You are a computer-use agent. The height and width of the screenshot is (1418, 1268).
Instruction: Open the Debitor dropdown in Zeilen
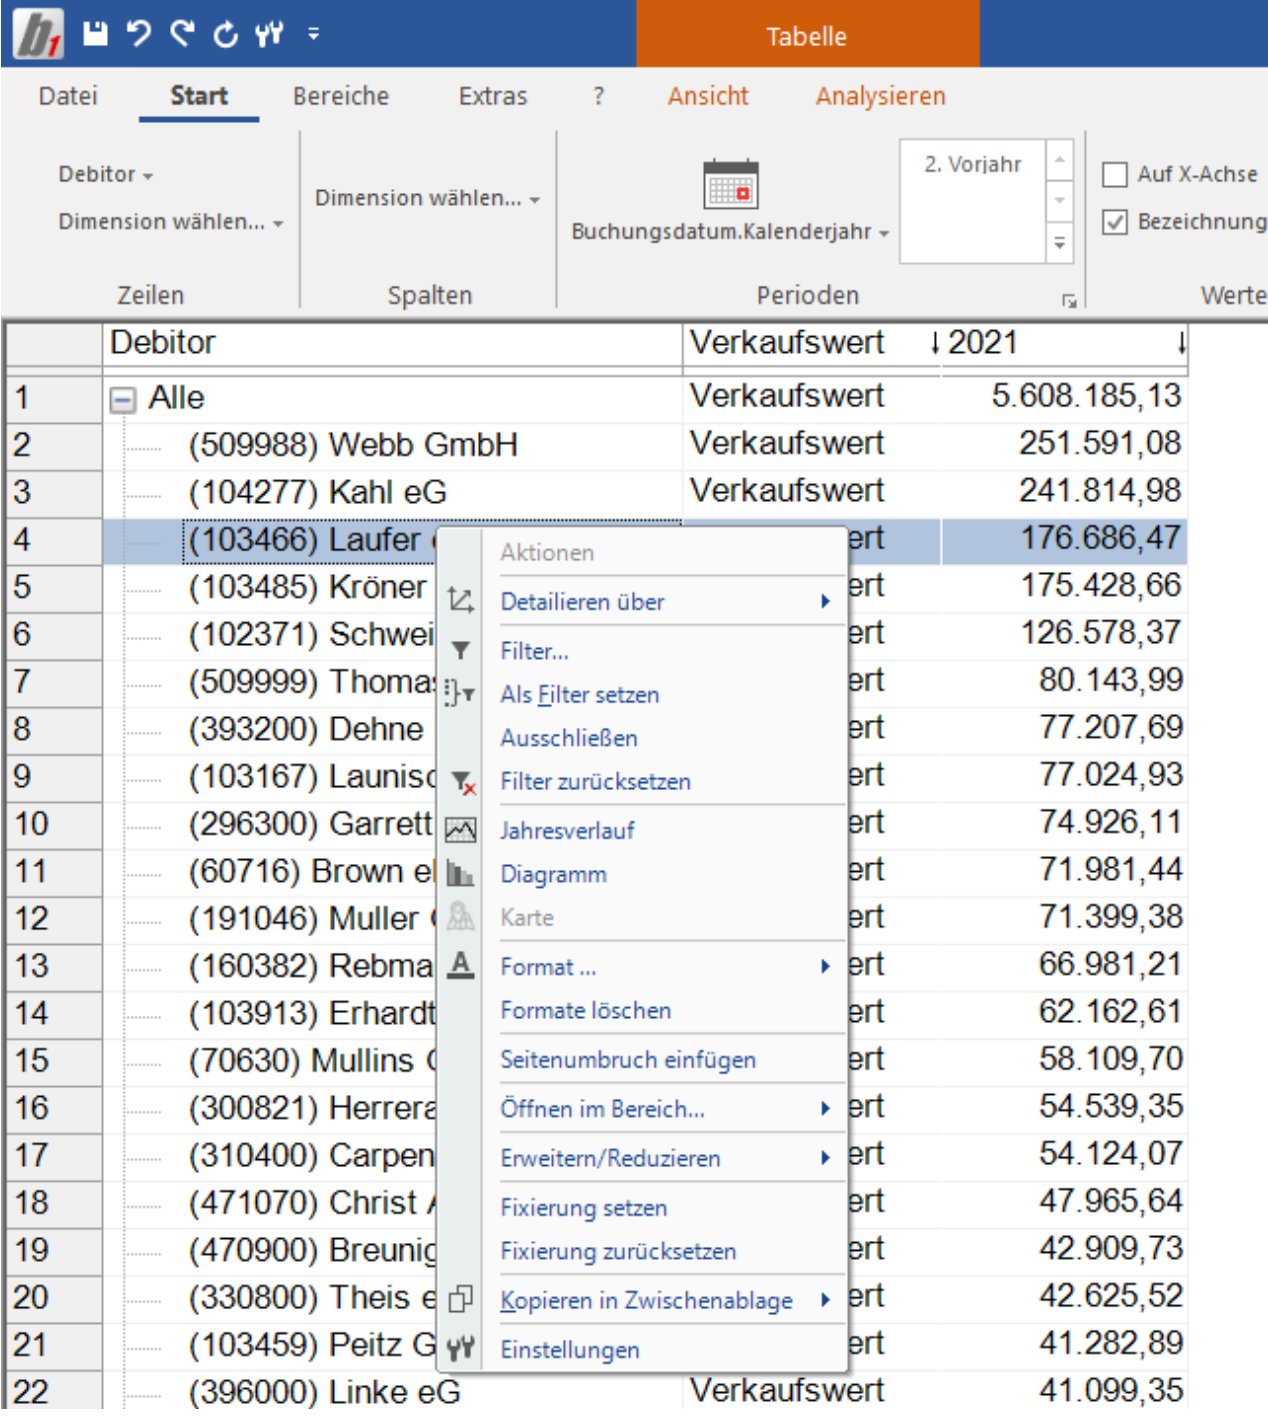106,174
